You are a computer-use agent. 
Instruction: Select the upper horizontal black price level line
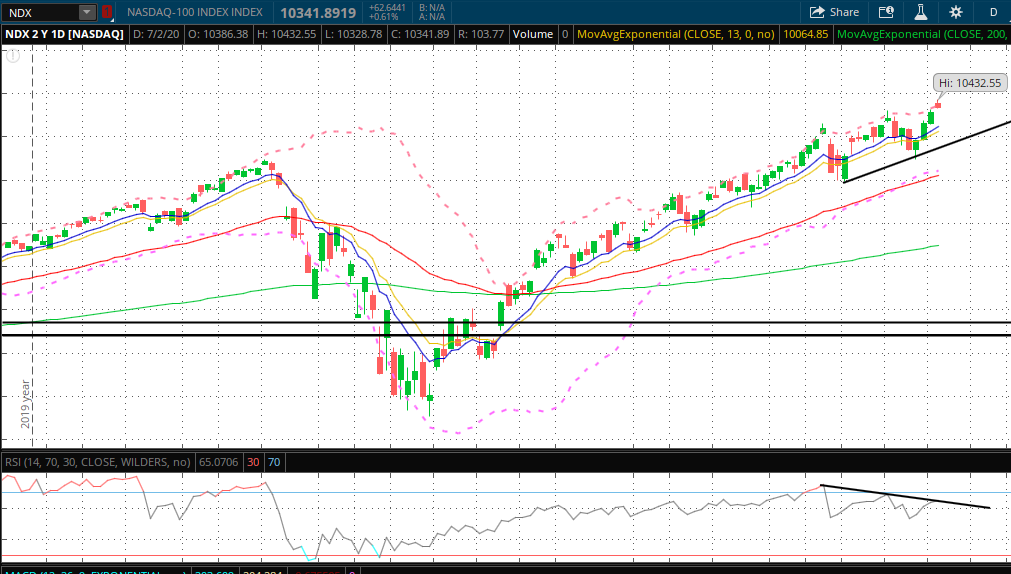tap(506, 322)
